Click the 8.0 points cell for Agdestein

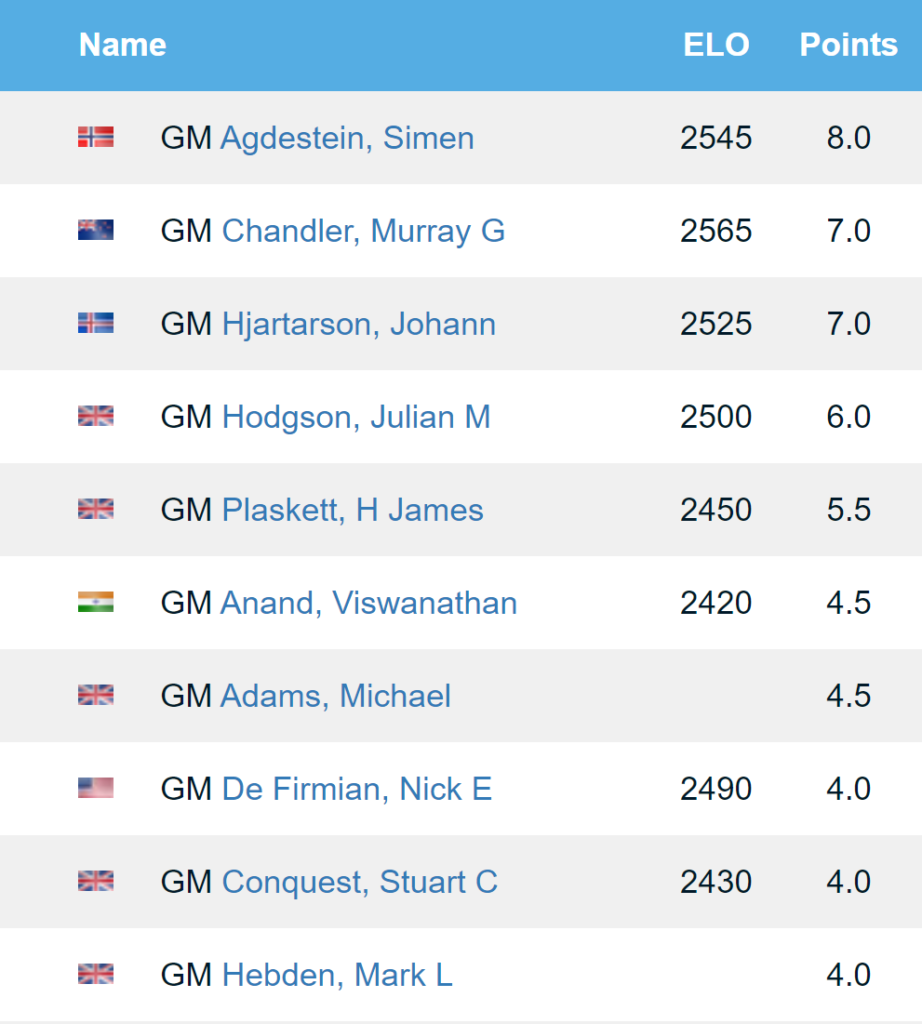tap(848, 138)
